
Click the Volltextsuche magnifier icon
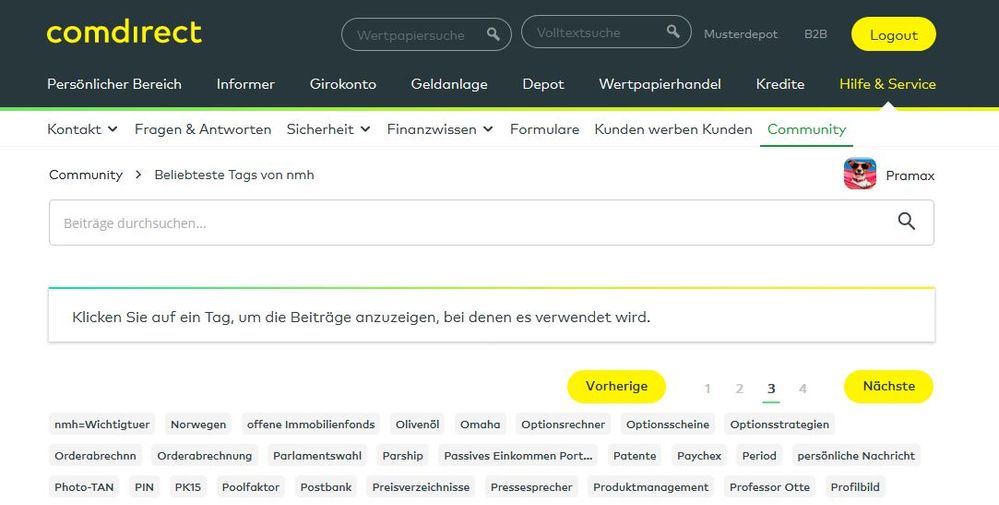(x=674, y=33)
